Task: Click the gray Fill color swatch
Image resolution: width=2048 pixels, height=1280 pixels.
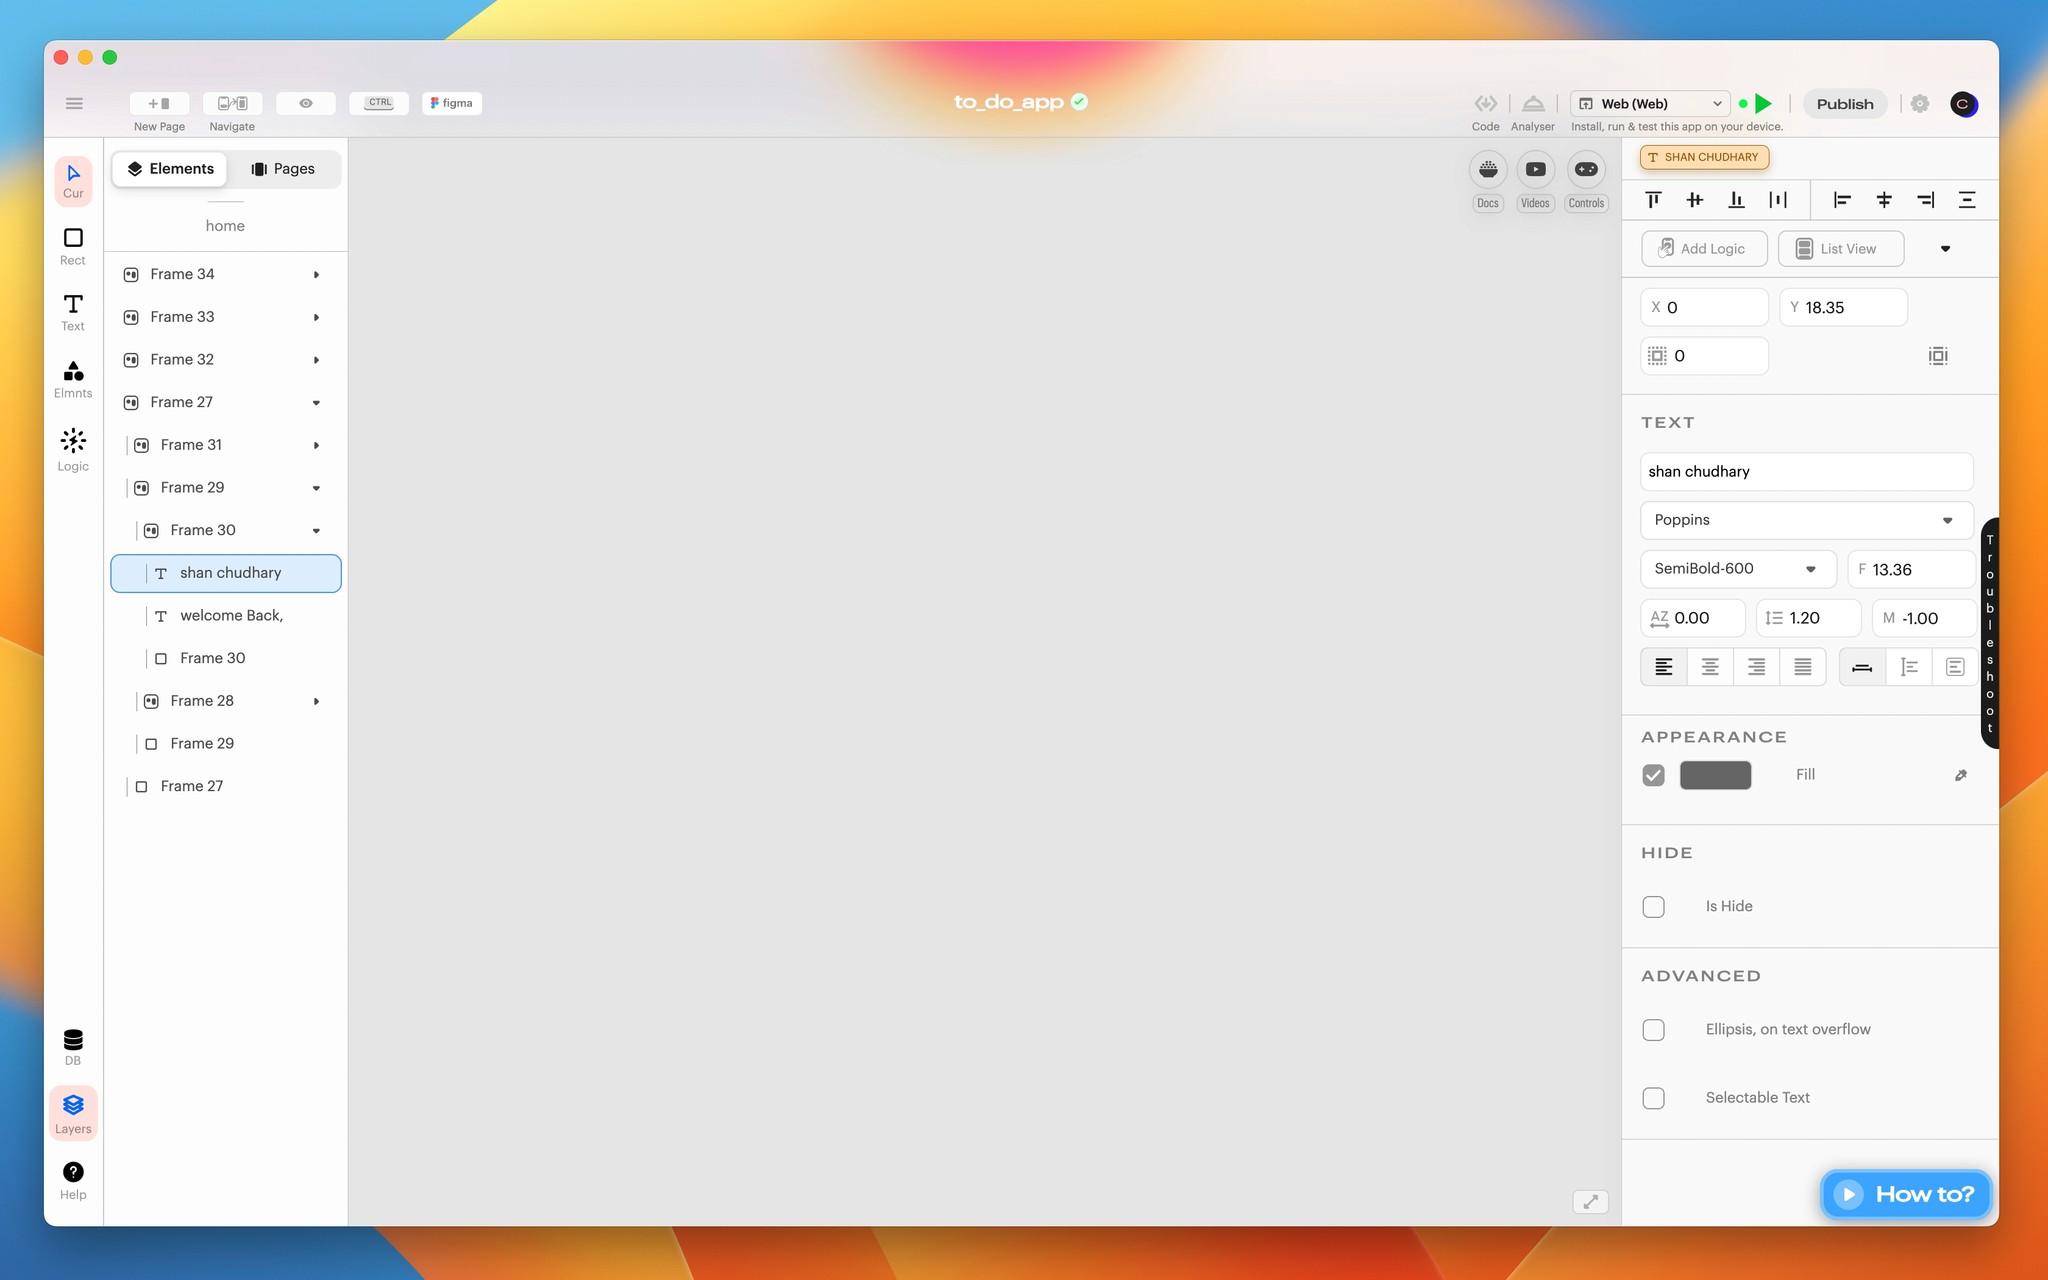Action: point(1715,775)
